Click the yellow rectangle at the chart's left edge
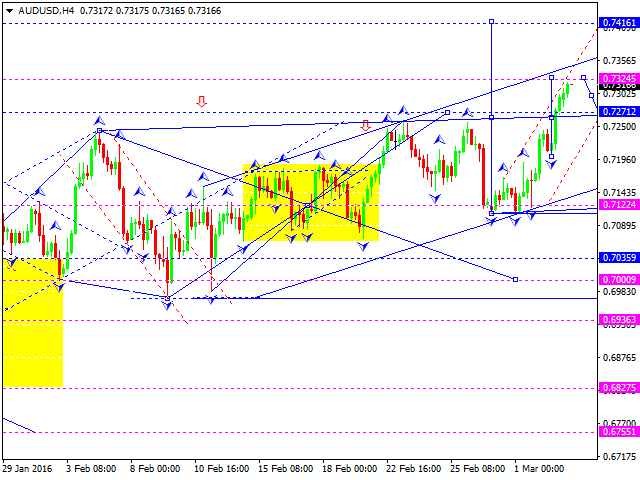Screen dimensions: 640x480 click(33, 322)
